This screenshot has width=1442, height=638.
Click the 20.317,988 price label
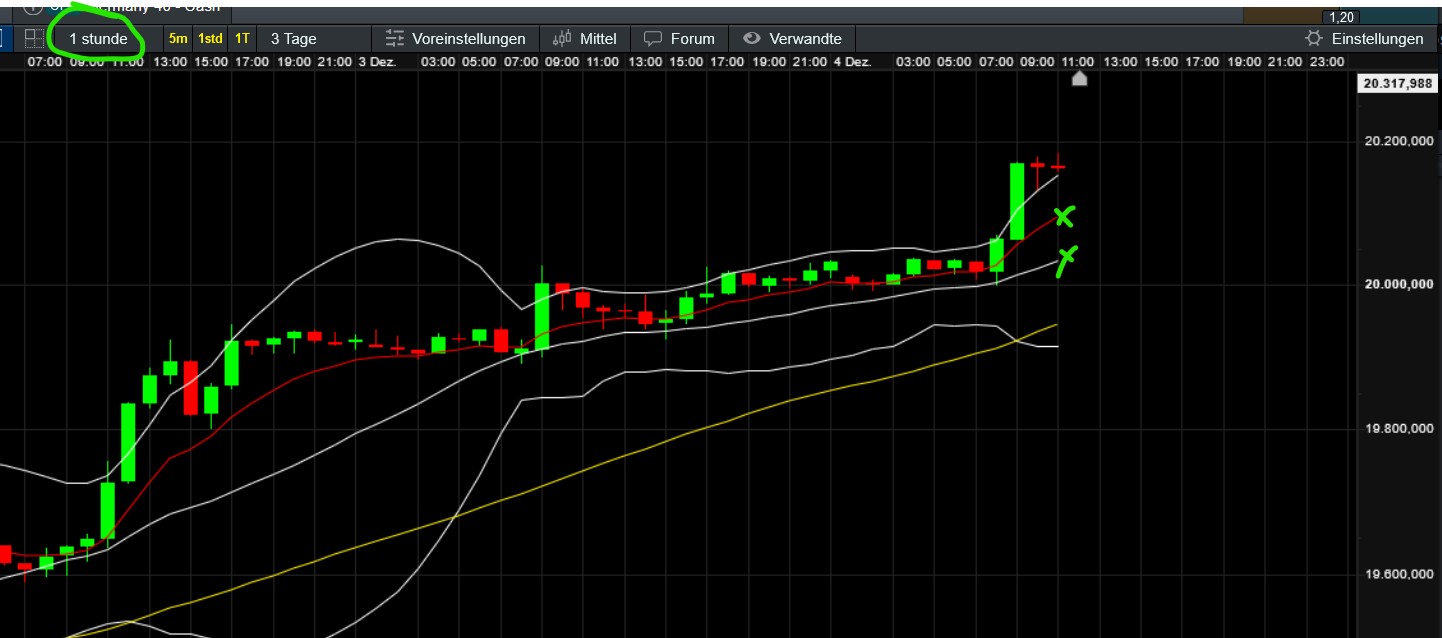[x=1398, y=84]
